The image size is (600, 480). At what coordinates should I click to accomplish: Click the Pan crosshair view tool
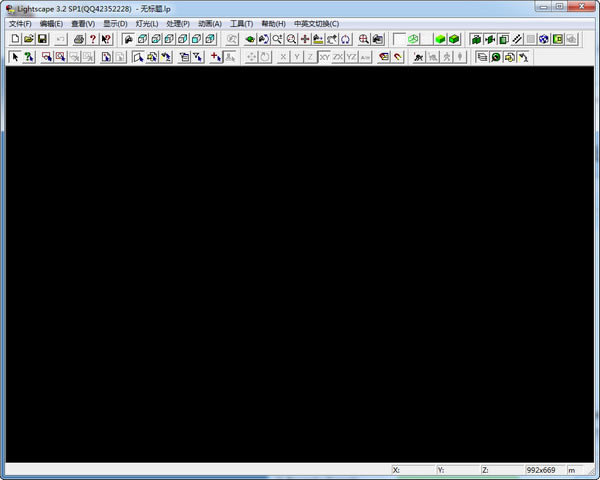coord(305,39)
